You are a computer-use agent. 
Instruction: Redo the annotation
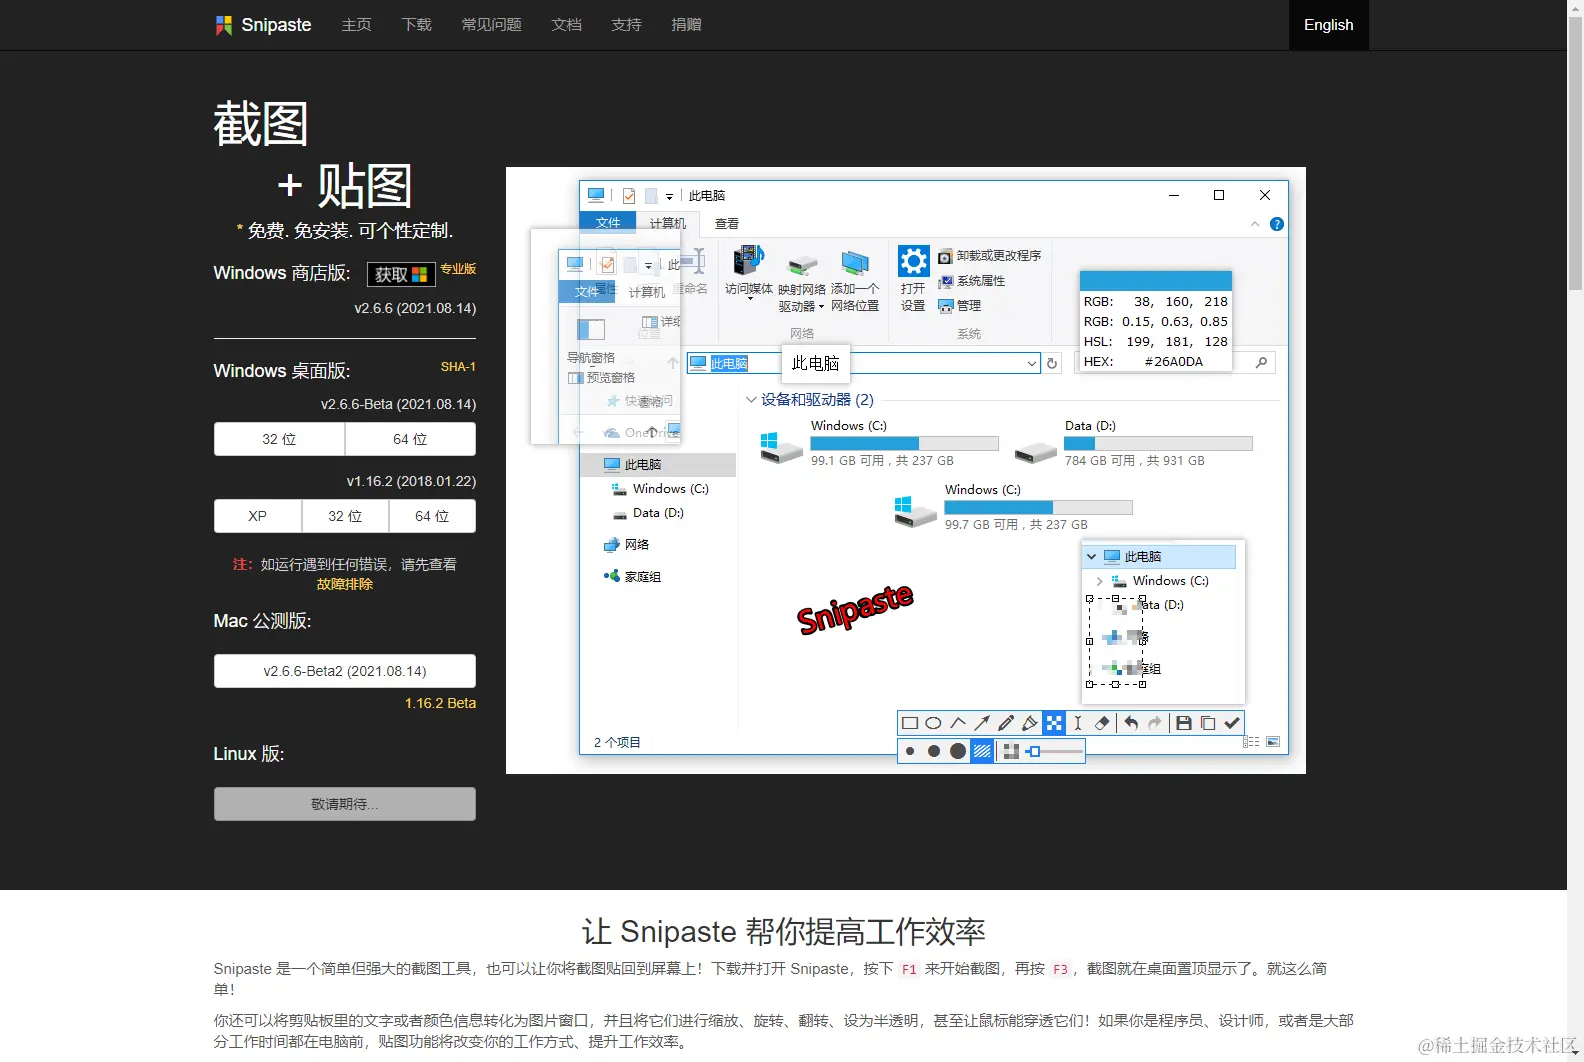(1155, 723)
